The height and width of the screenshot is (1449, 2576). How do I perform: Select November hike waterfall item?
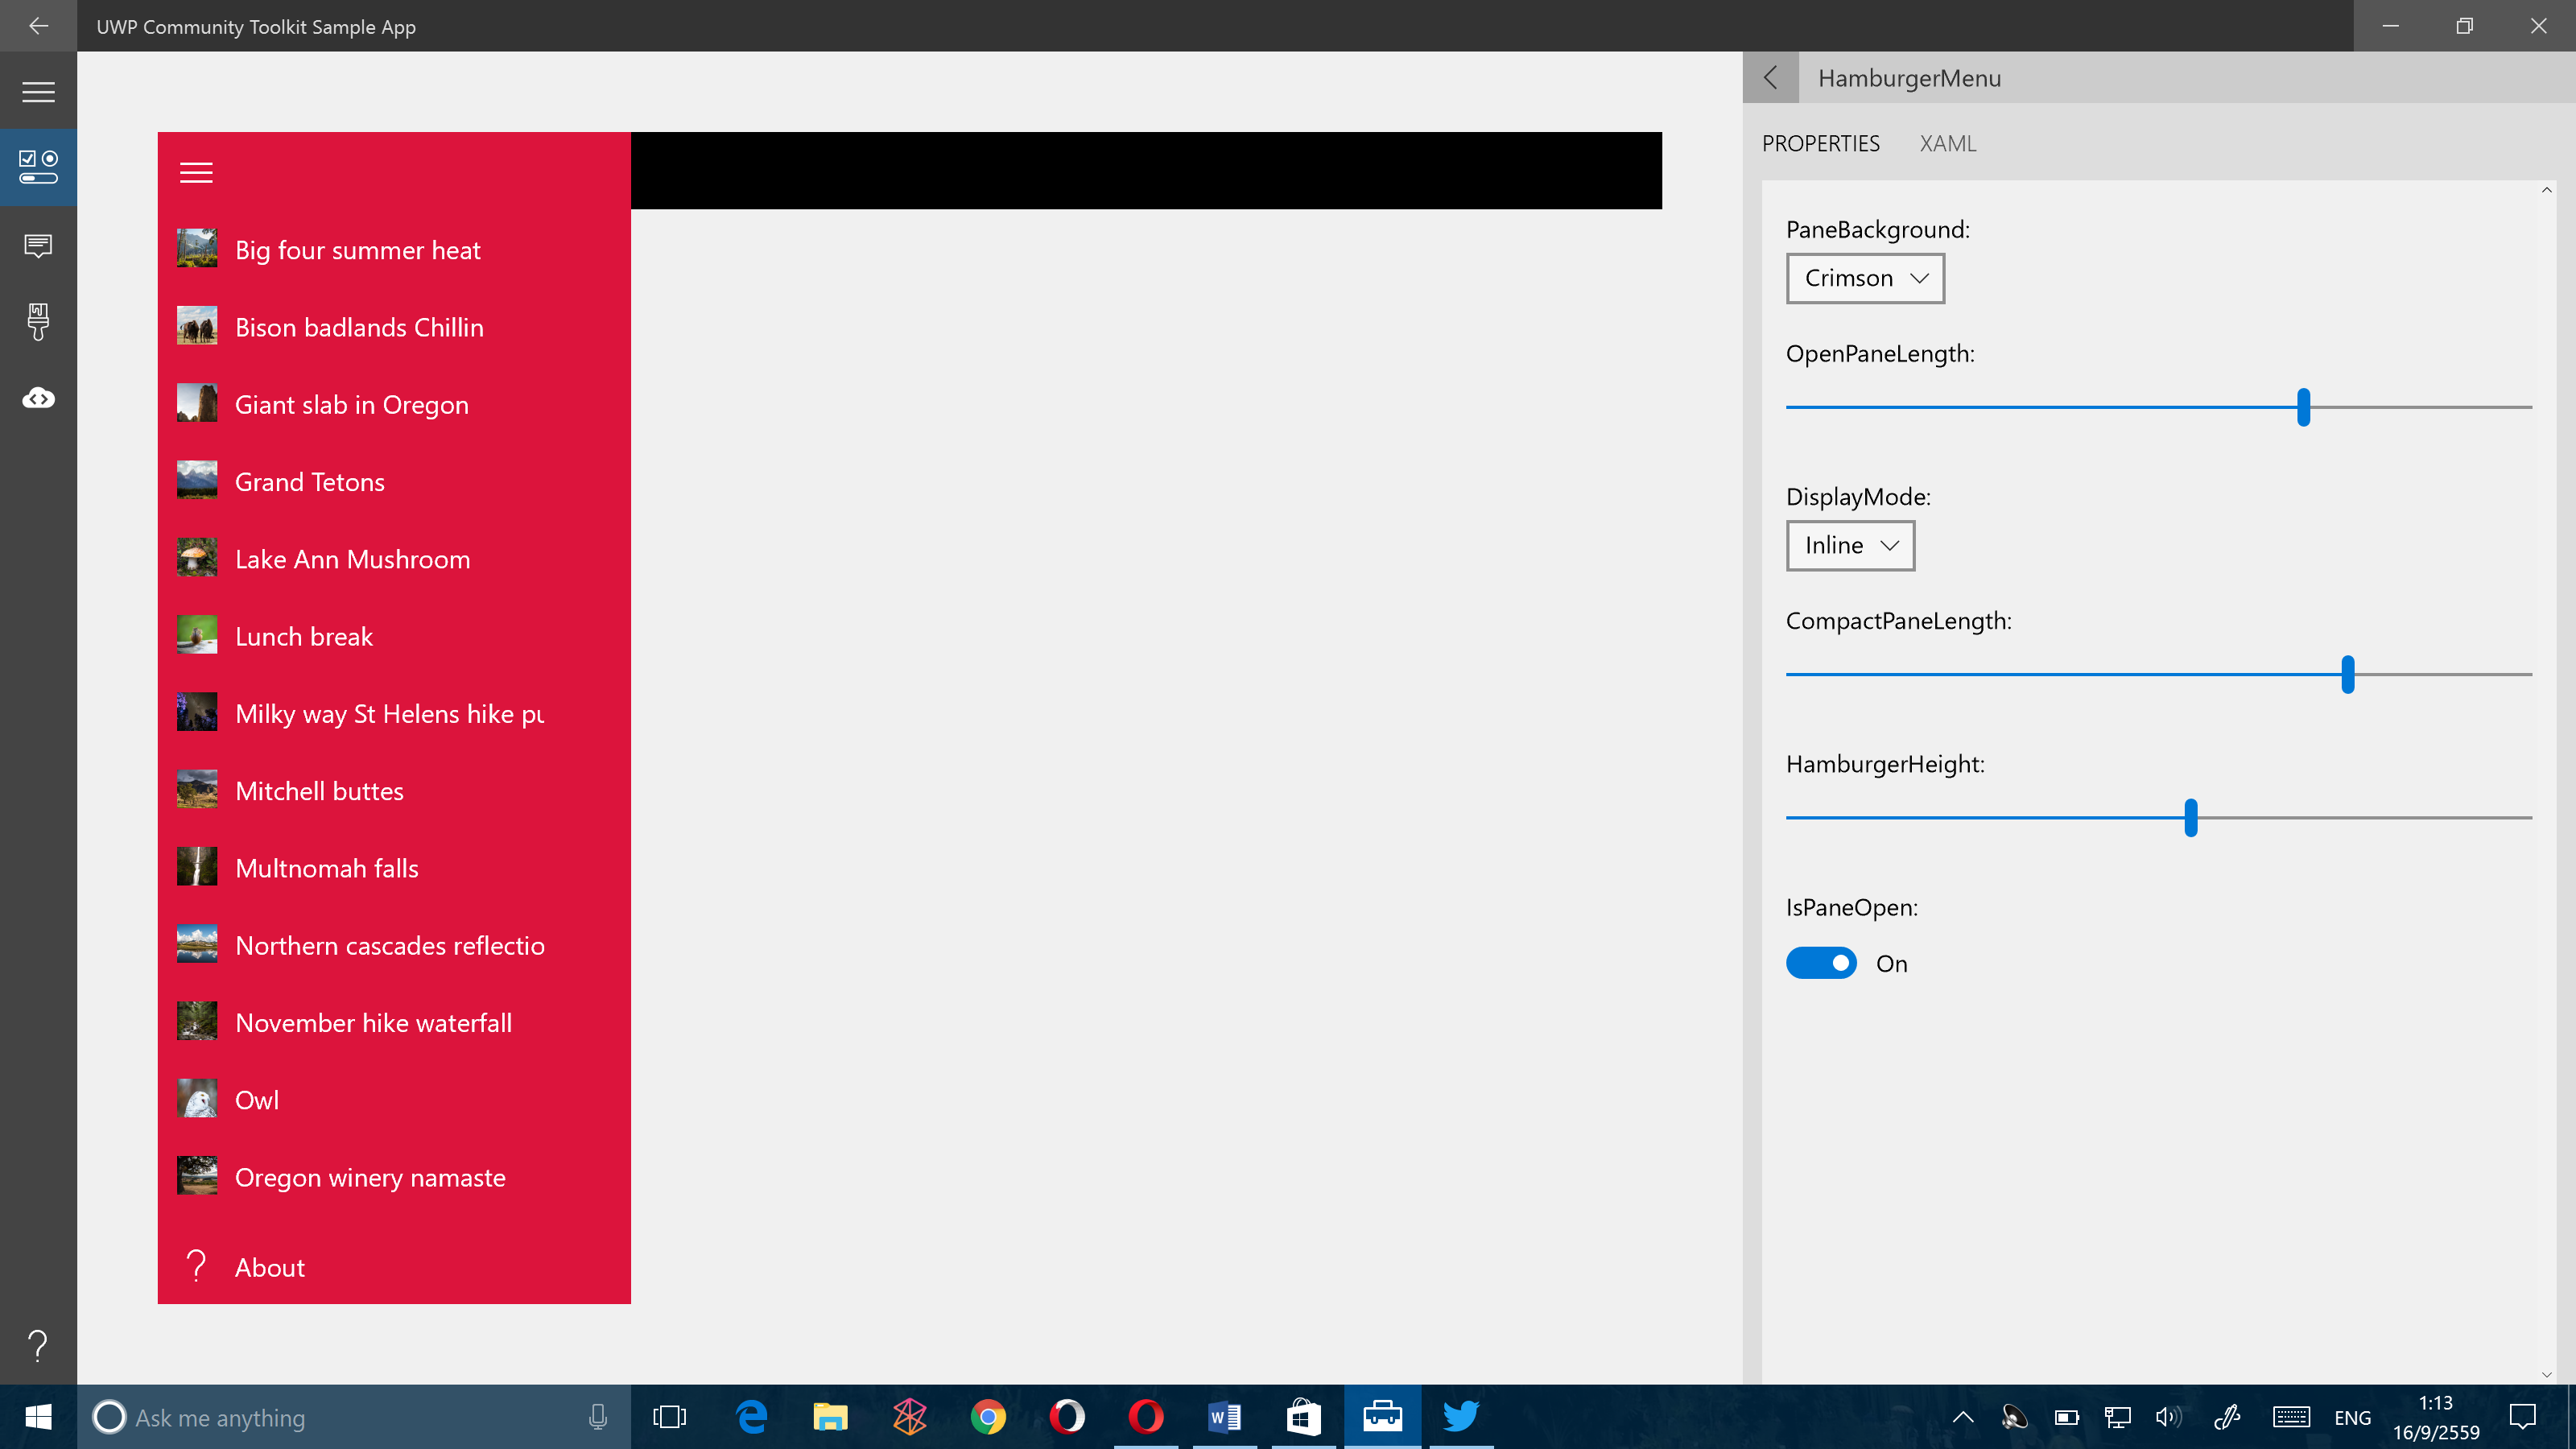pos(394,1022)
